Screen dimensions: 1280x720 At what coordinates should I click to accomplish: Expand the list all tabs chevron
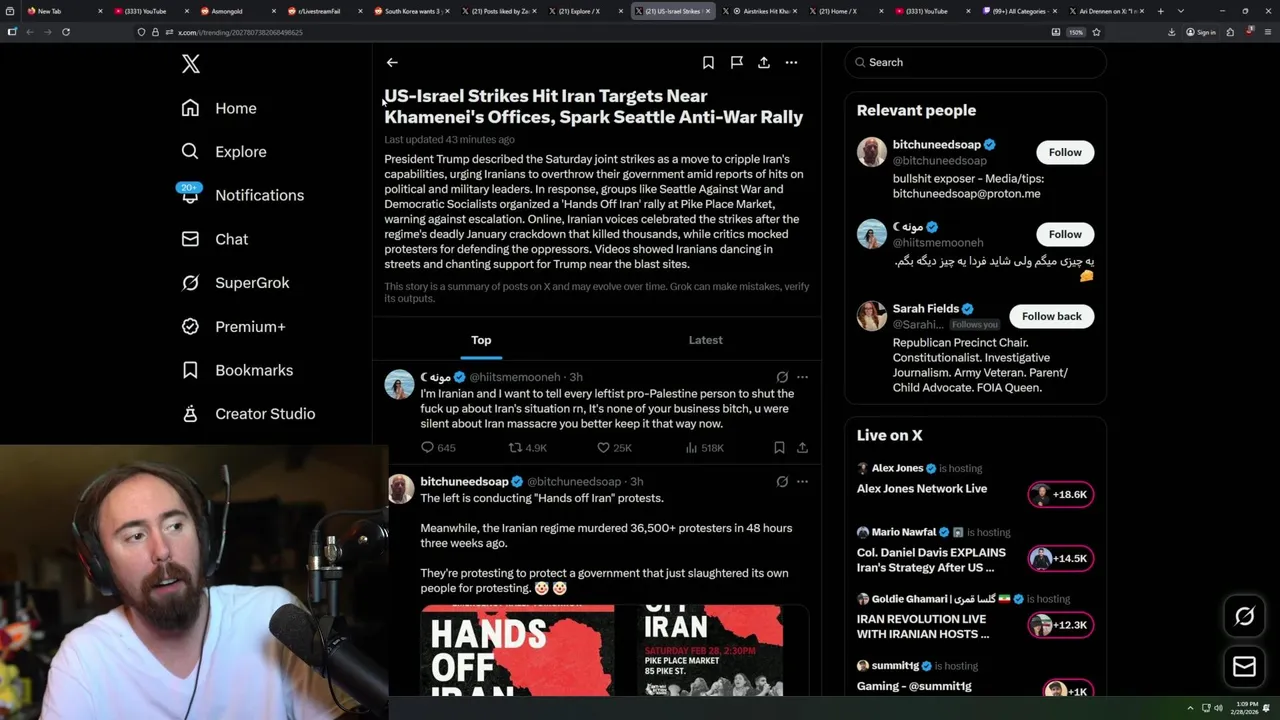(1179, 11)
